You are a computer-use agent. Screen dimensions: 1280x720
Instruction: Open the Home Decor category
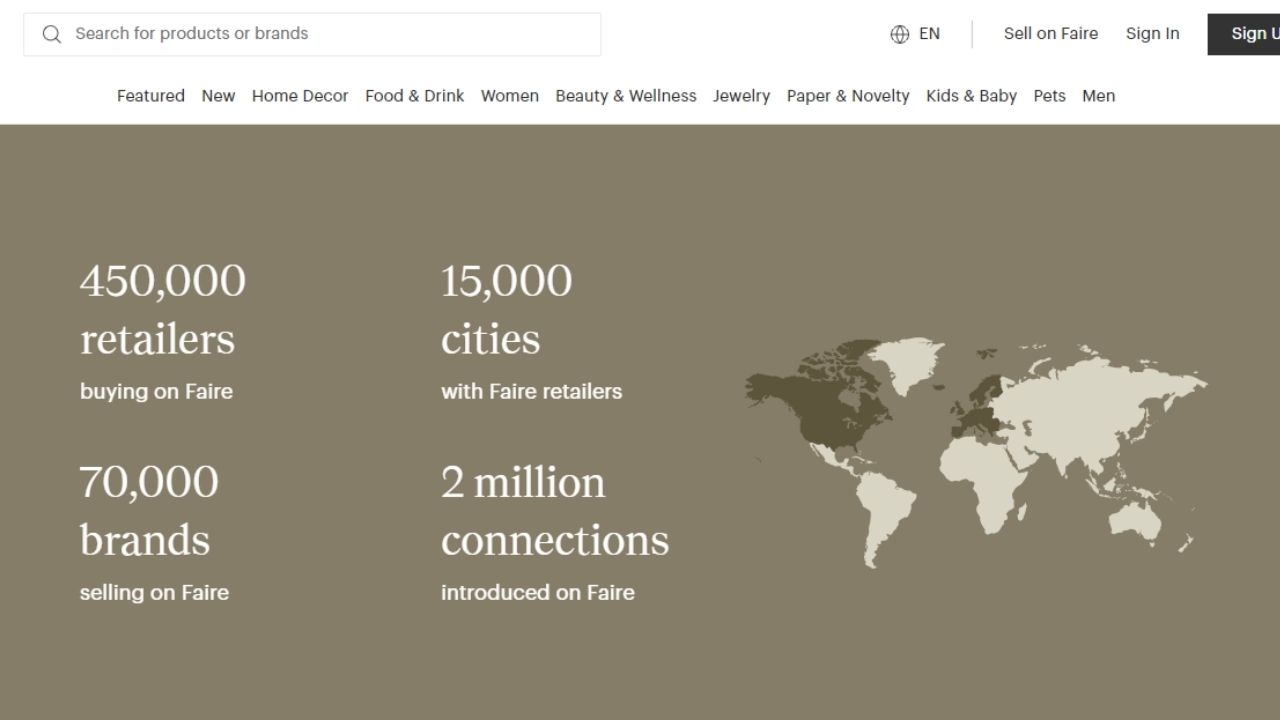coord(300,96)
